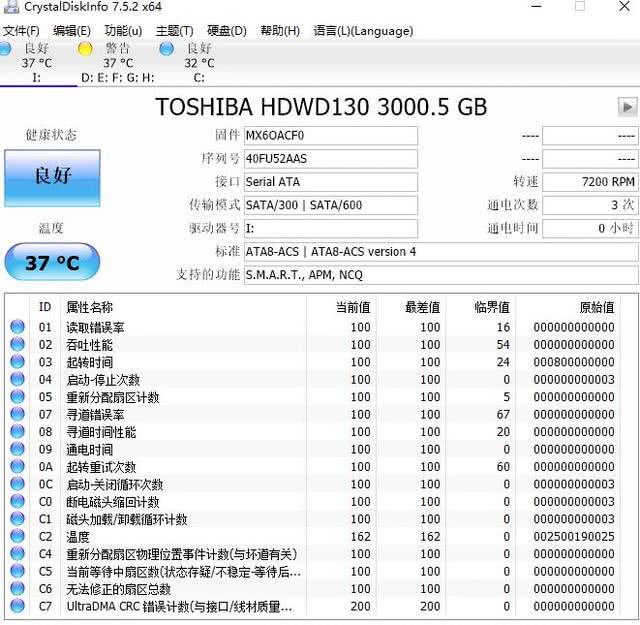Click the yellow warning orb for drive D:
The height and width of the screenshot is (625, 640).
85,49
